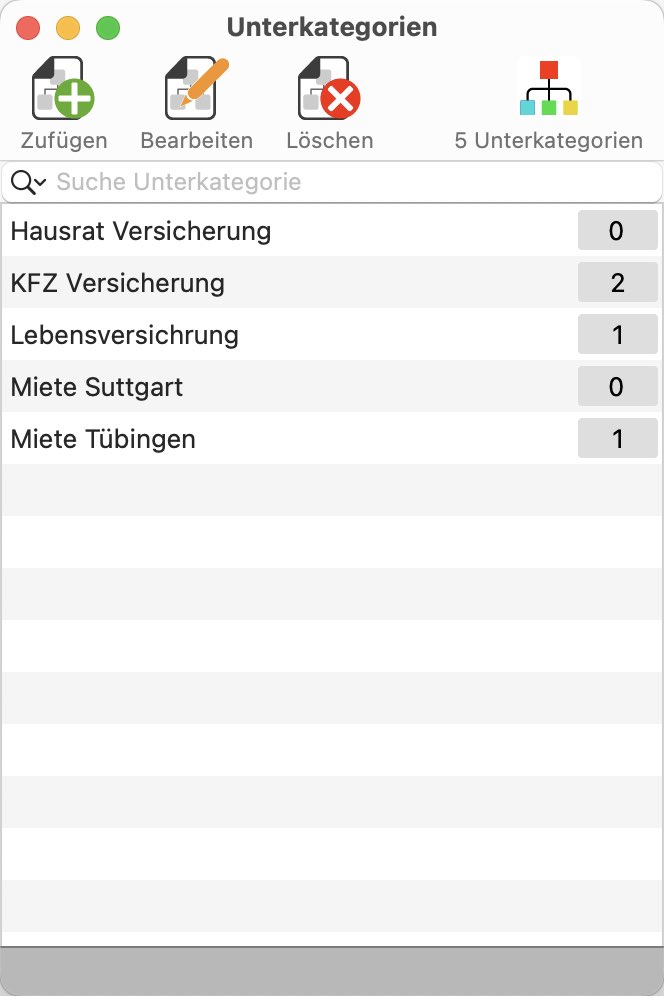
Task: Click the 5 Unterkategorien hierarchy icon
Action: (x=548, y=88)
